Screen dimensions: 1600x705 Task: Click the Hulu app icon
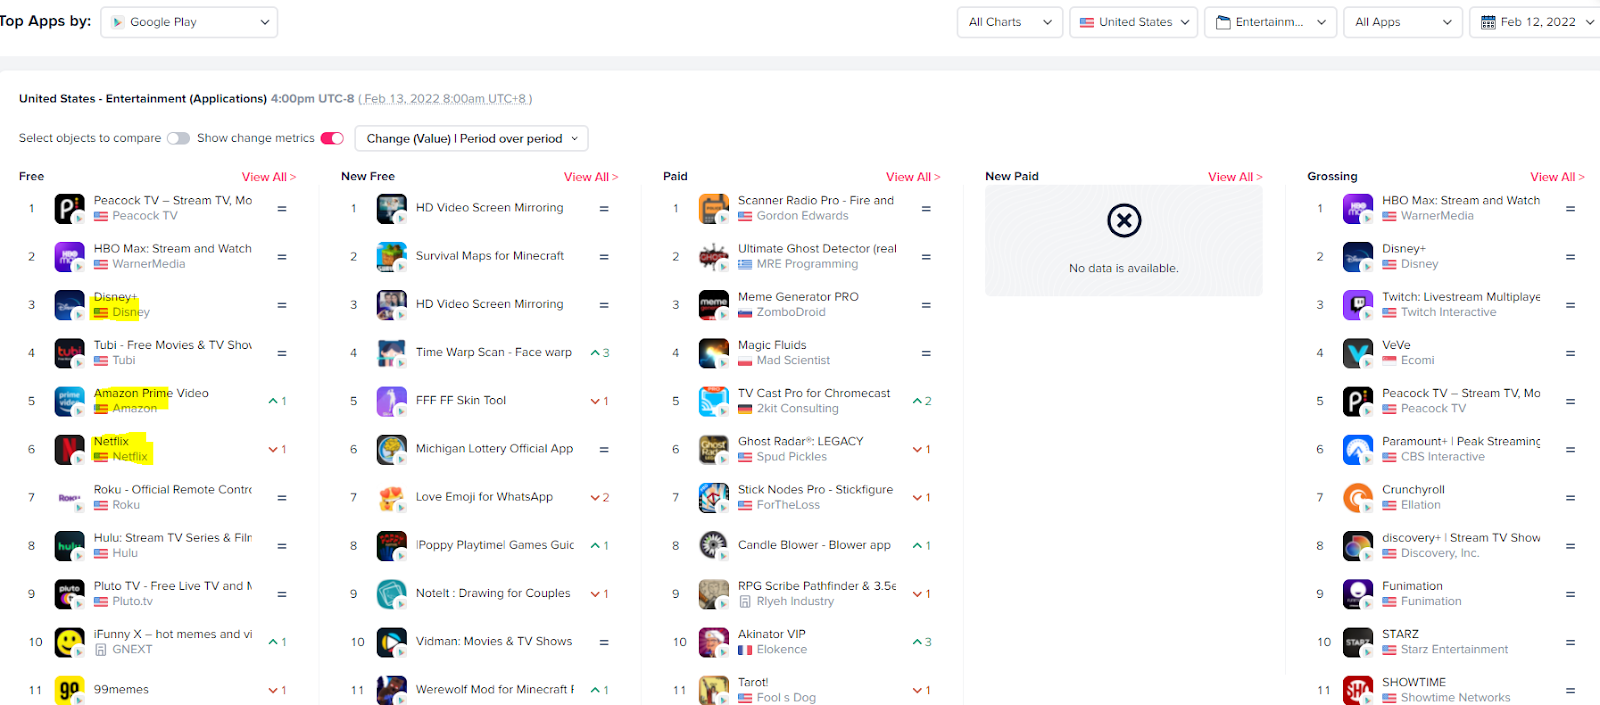click(69, 545)
